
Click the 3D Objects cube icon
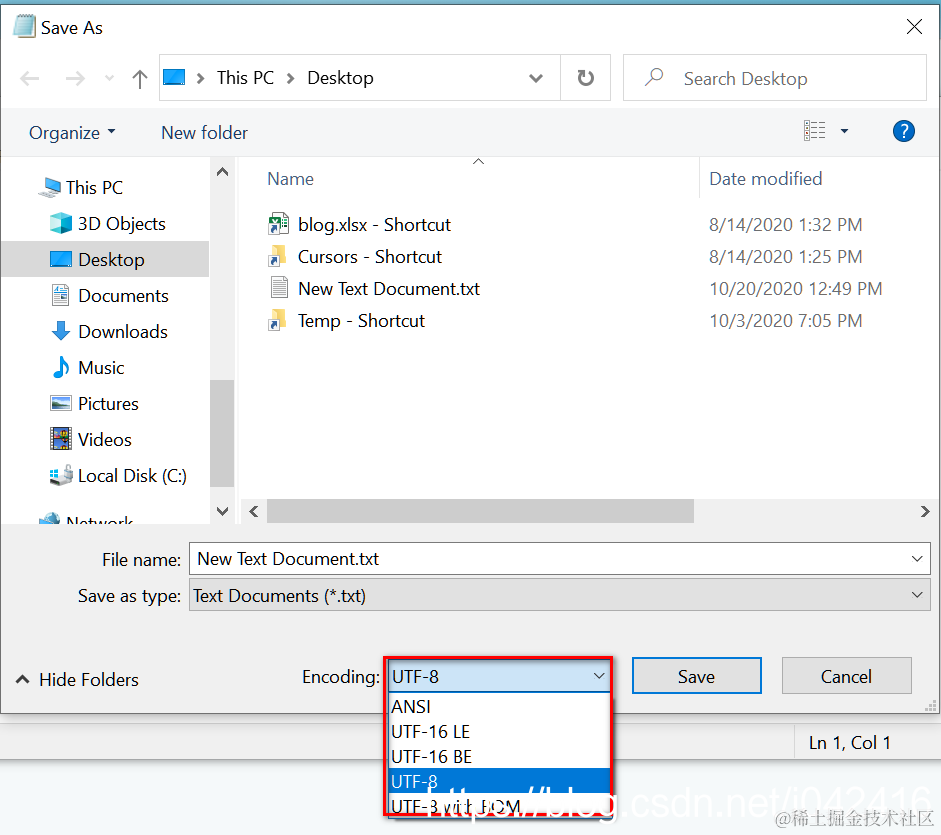[x=61, y=223]
